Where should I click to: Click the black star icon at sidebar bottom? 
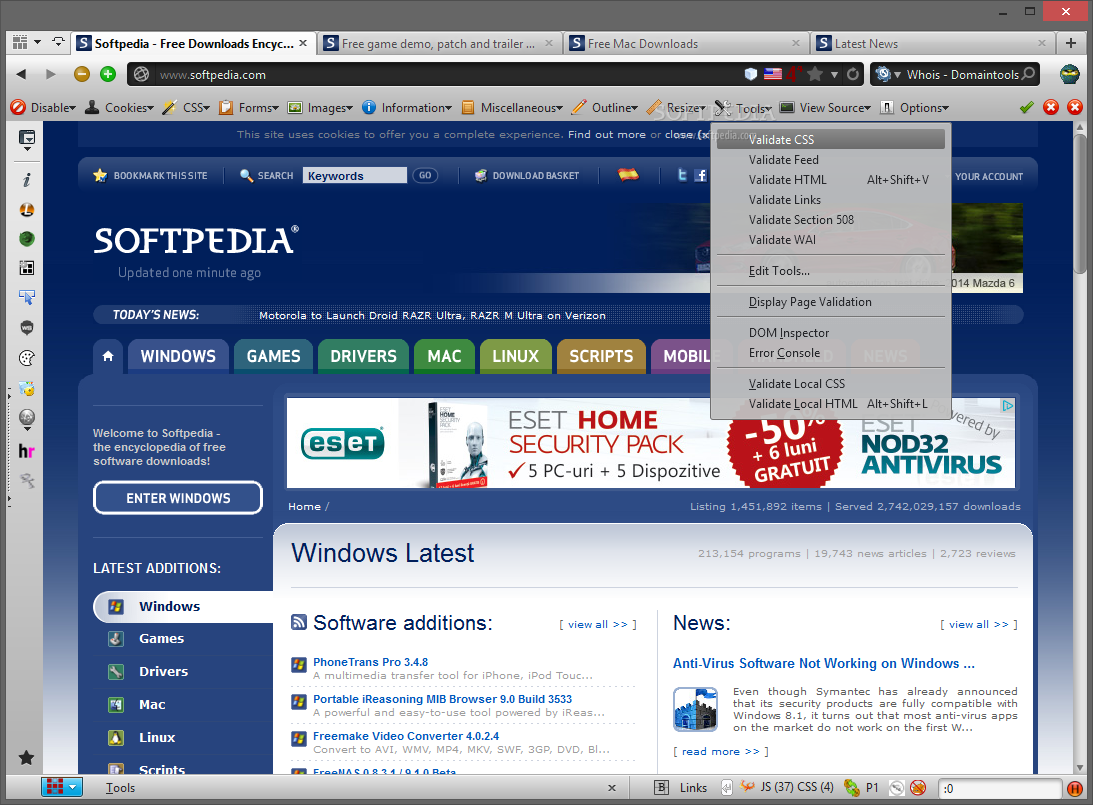pyautogui.click(x=26, y=758)
